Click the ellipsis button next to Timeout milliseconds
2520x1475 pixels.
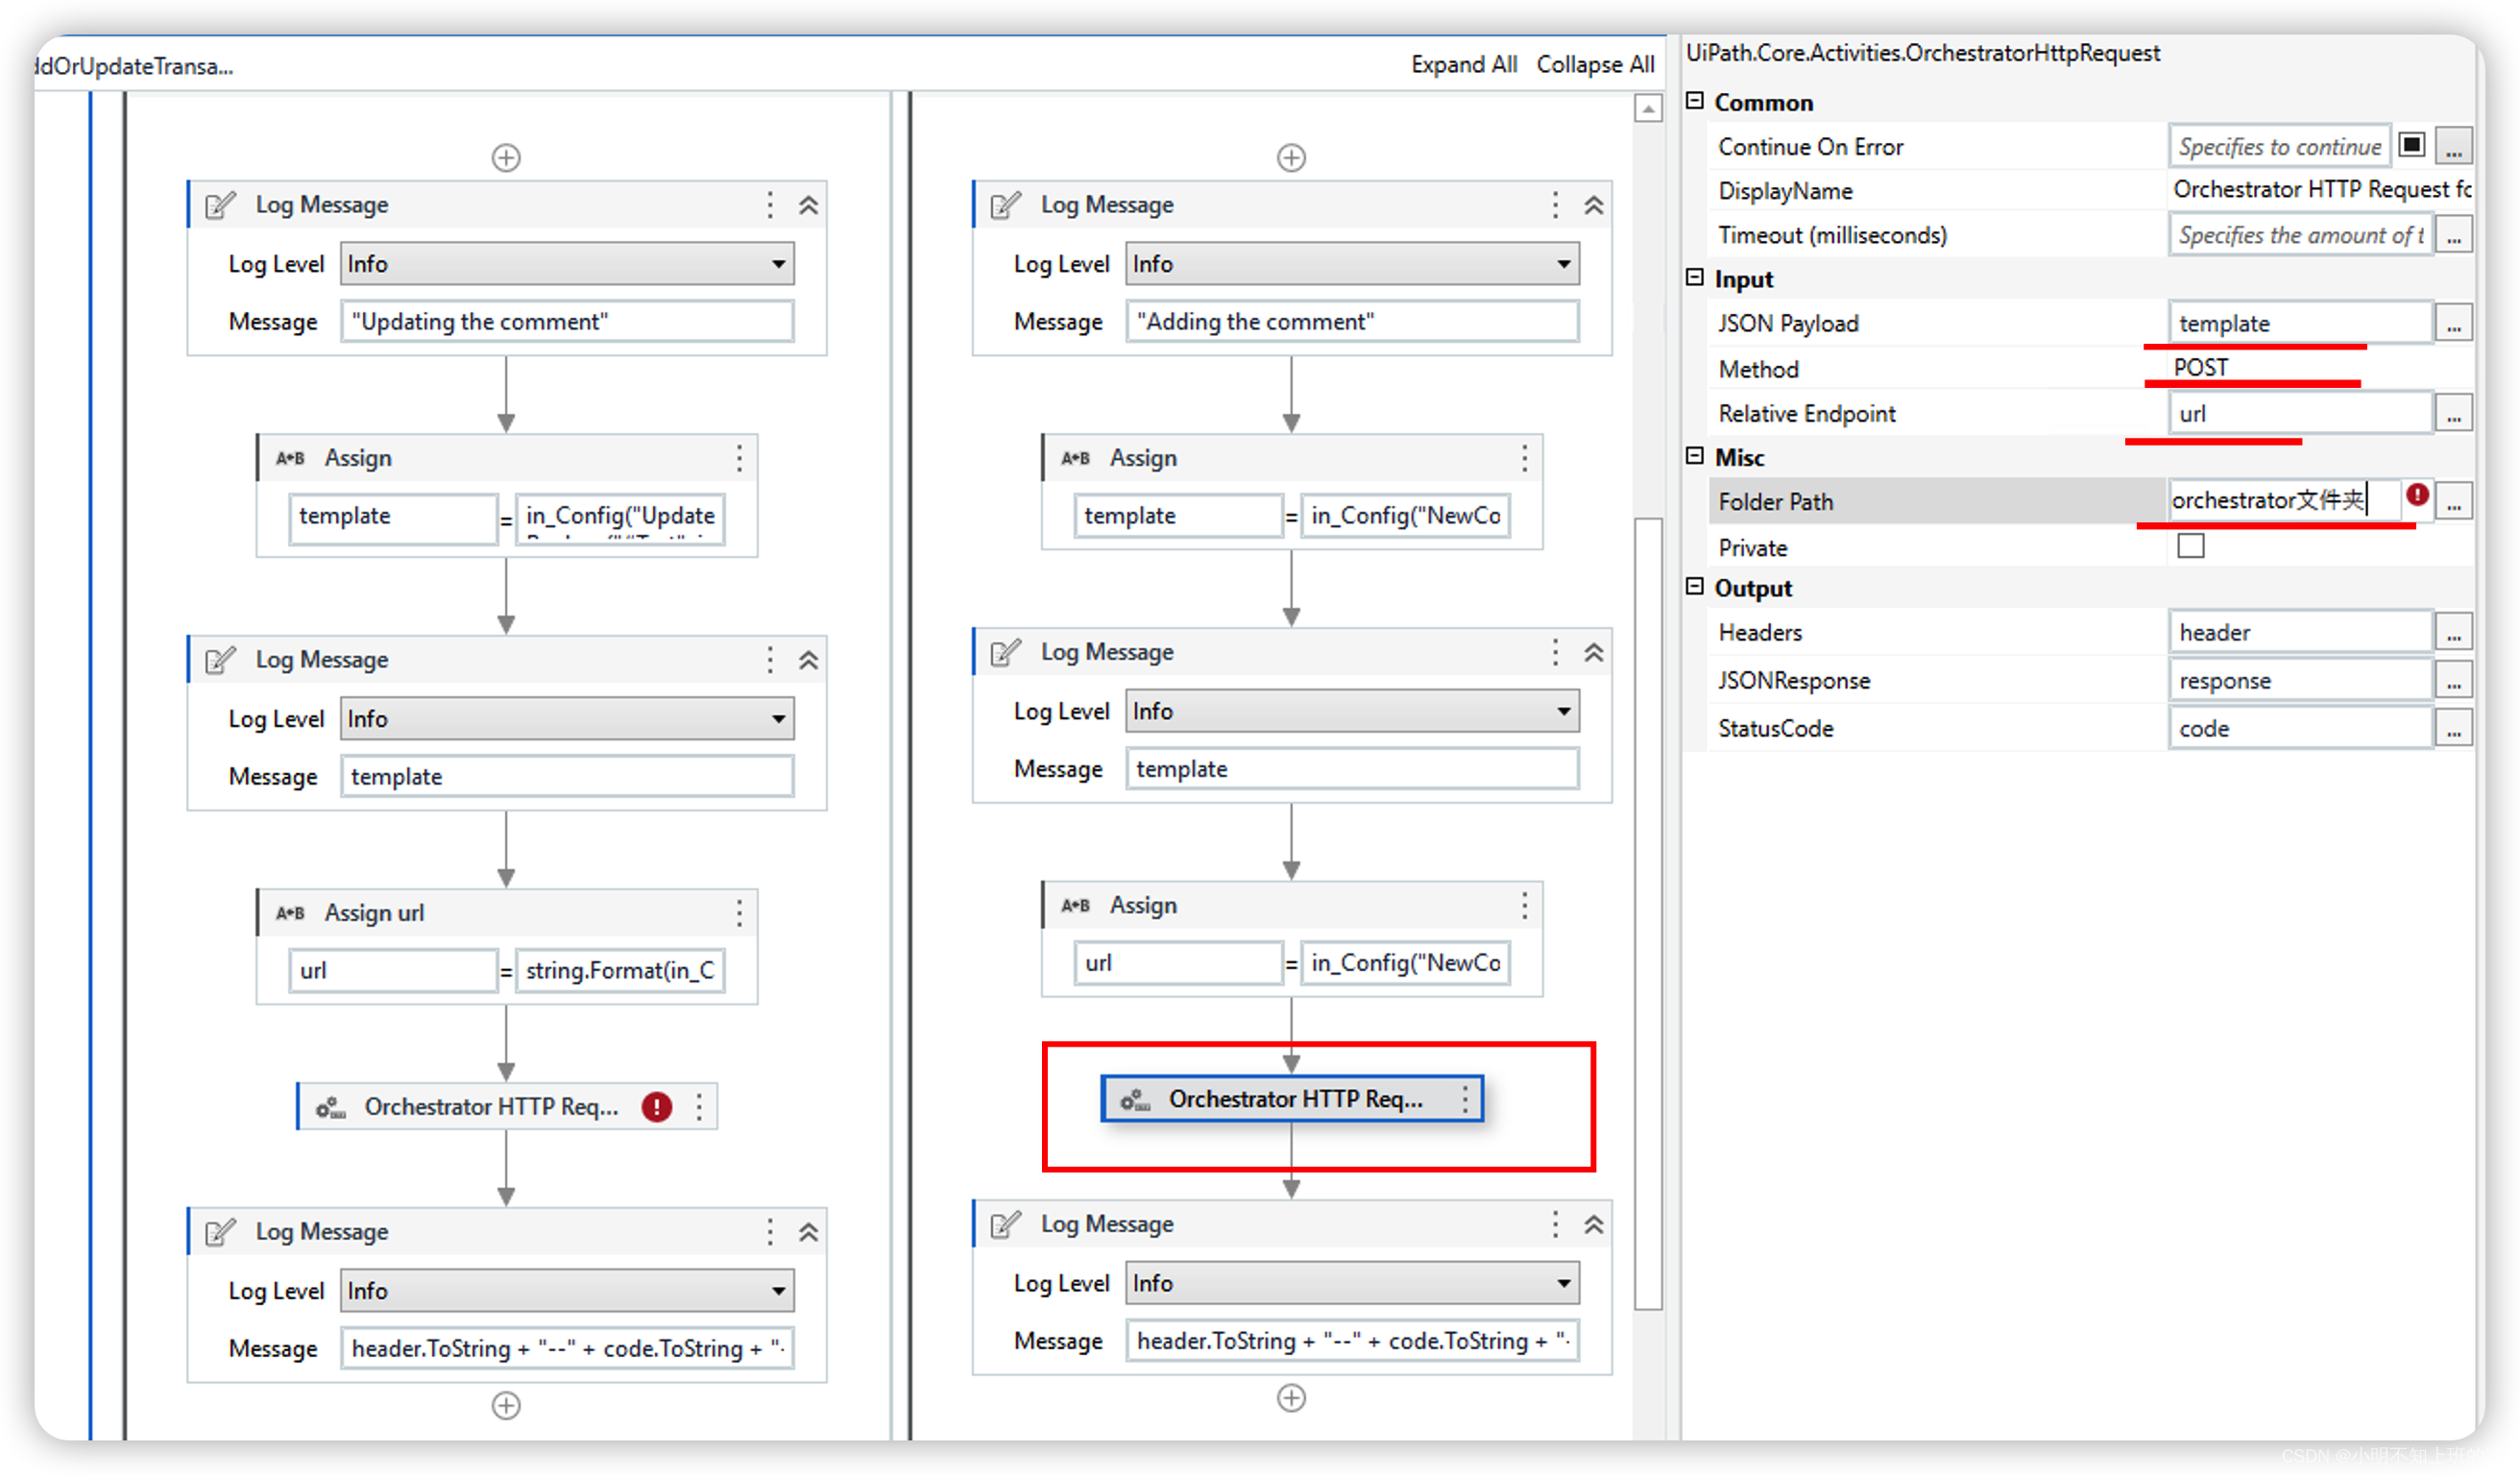coord(2455,234)
